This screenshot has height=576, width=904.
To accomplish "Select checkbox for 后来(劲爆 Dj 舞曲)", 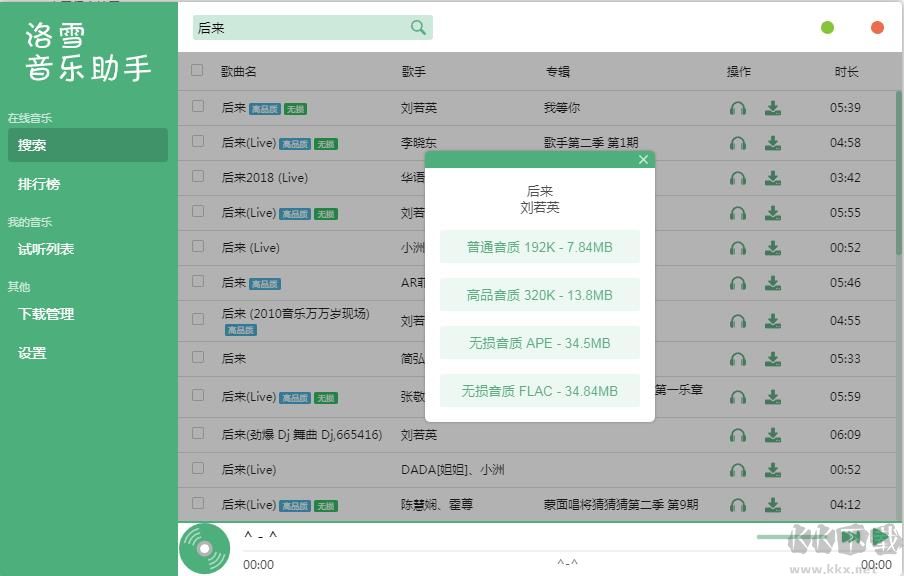I will pyautogui.click(x=198, y=434).
